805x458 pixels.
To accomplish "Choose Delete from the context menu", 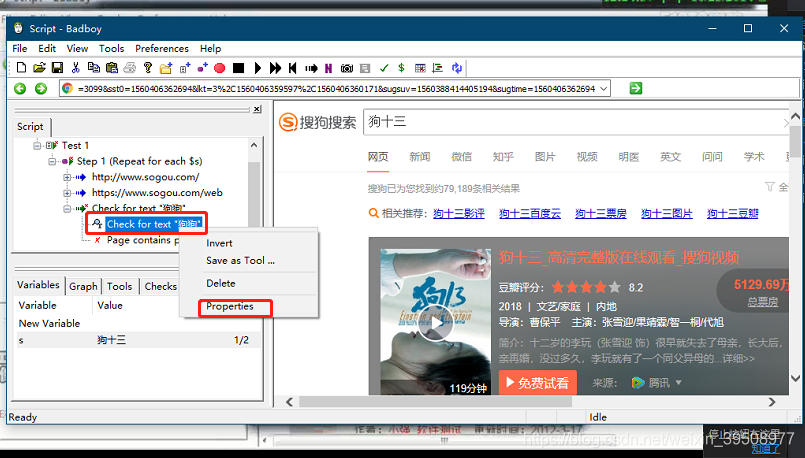I will pos(221,283).
